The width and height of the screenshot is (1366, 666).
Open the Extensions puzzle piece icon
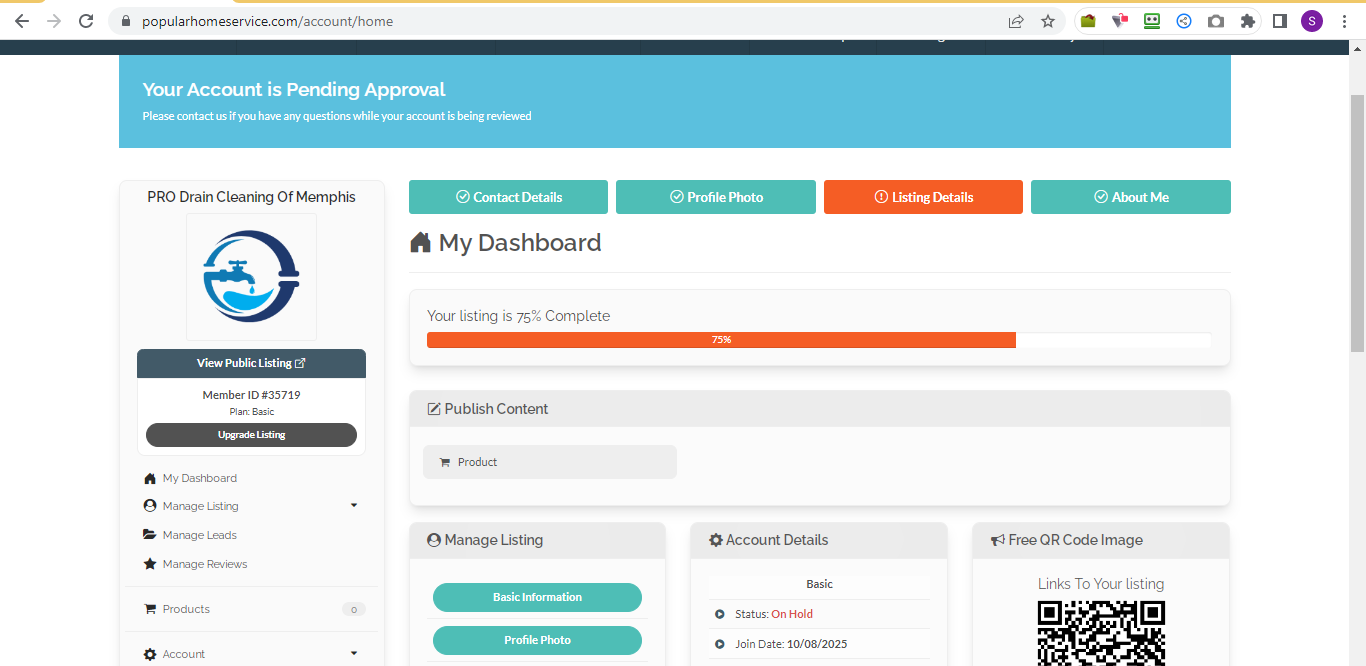pyautogui.click(x=1247, y=21)
